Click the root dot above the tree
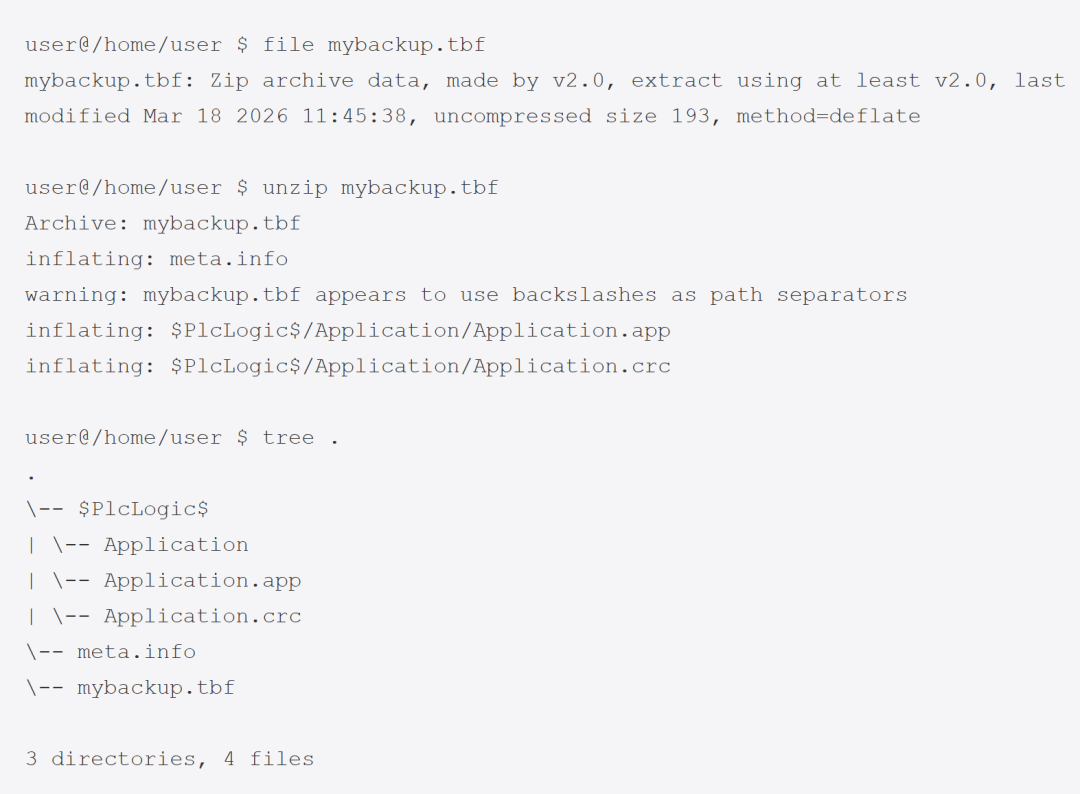 tap(31, 475)
